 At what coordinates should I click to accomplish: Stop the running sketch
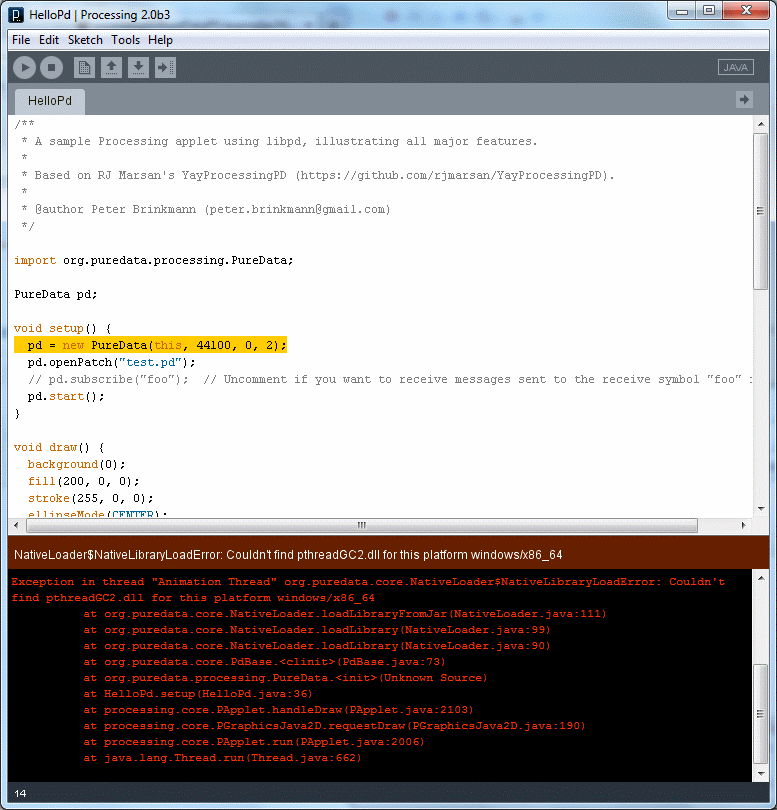click(51, 68)
